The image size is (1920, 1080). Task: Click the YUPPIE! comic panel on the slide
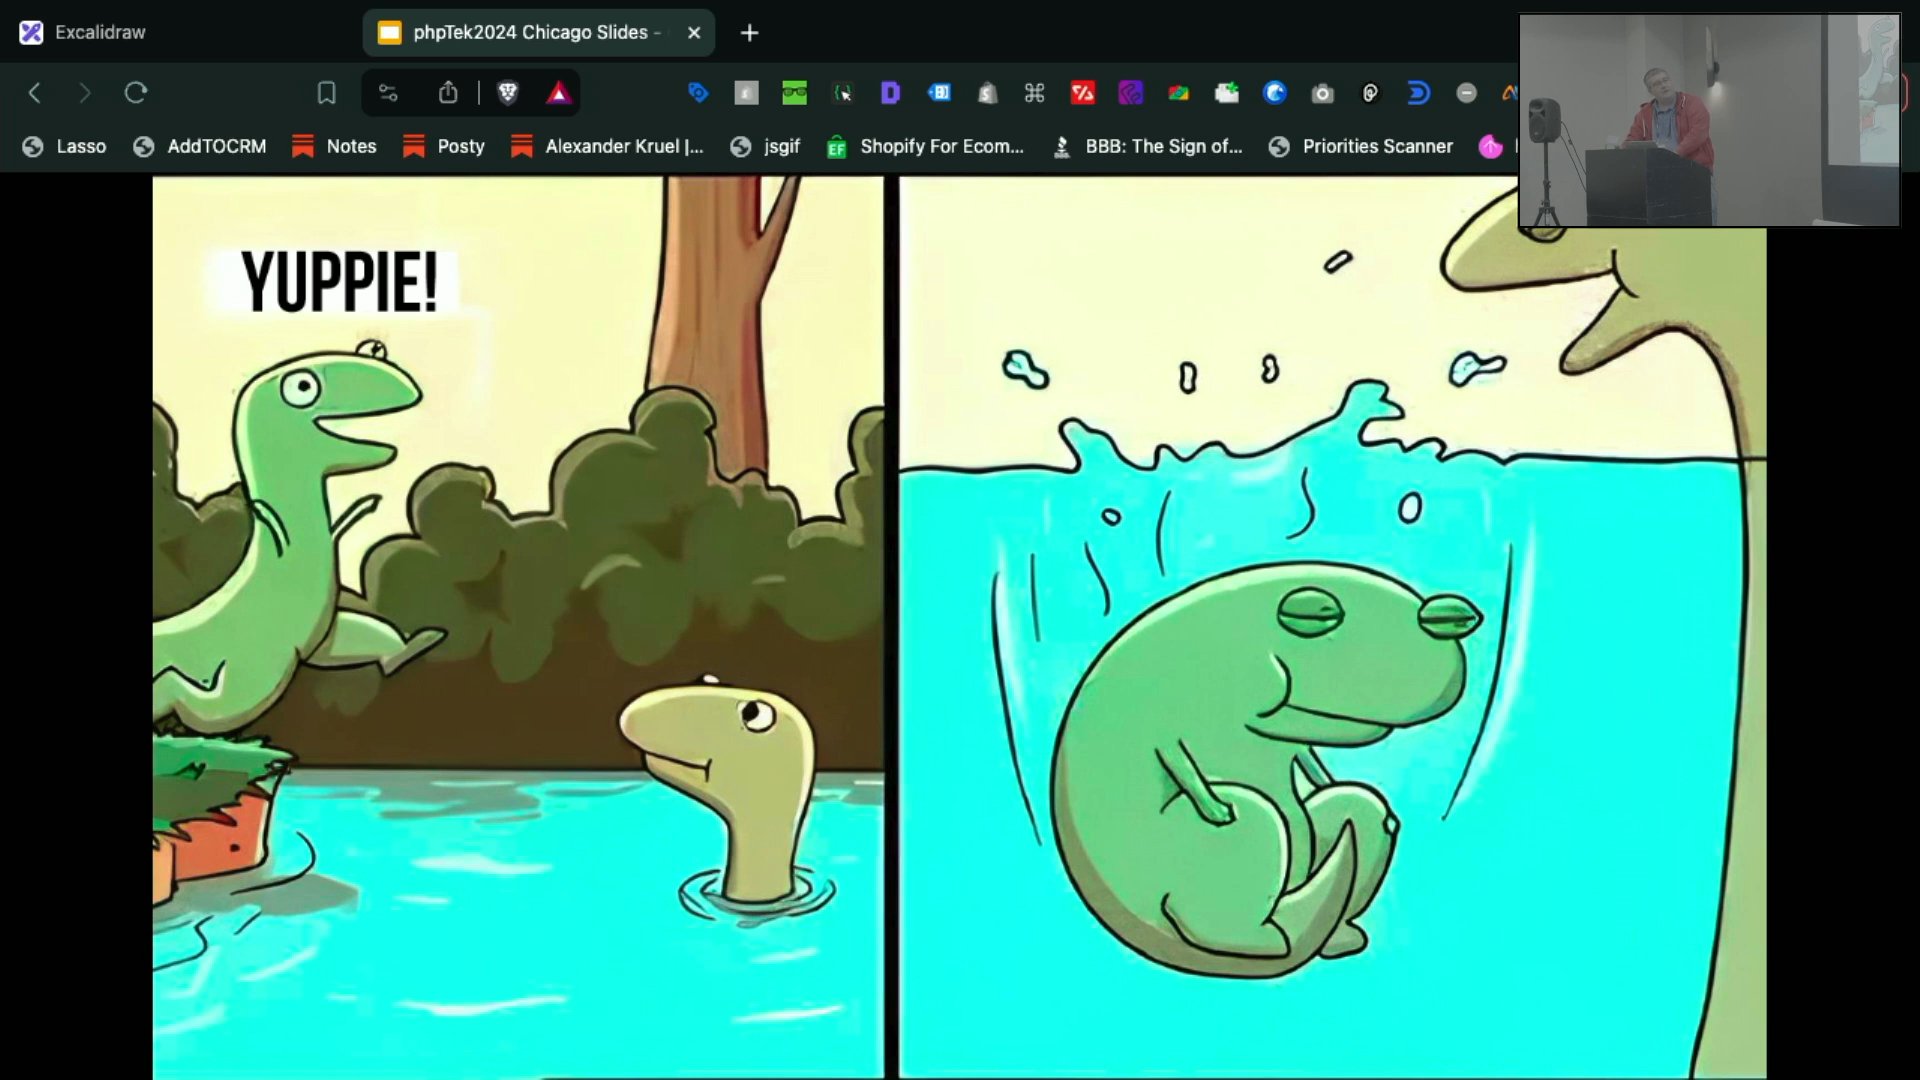pyautogui.click(x=518, y=627)
